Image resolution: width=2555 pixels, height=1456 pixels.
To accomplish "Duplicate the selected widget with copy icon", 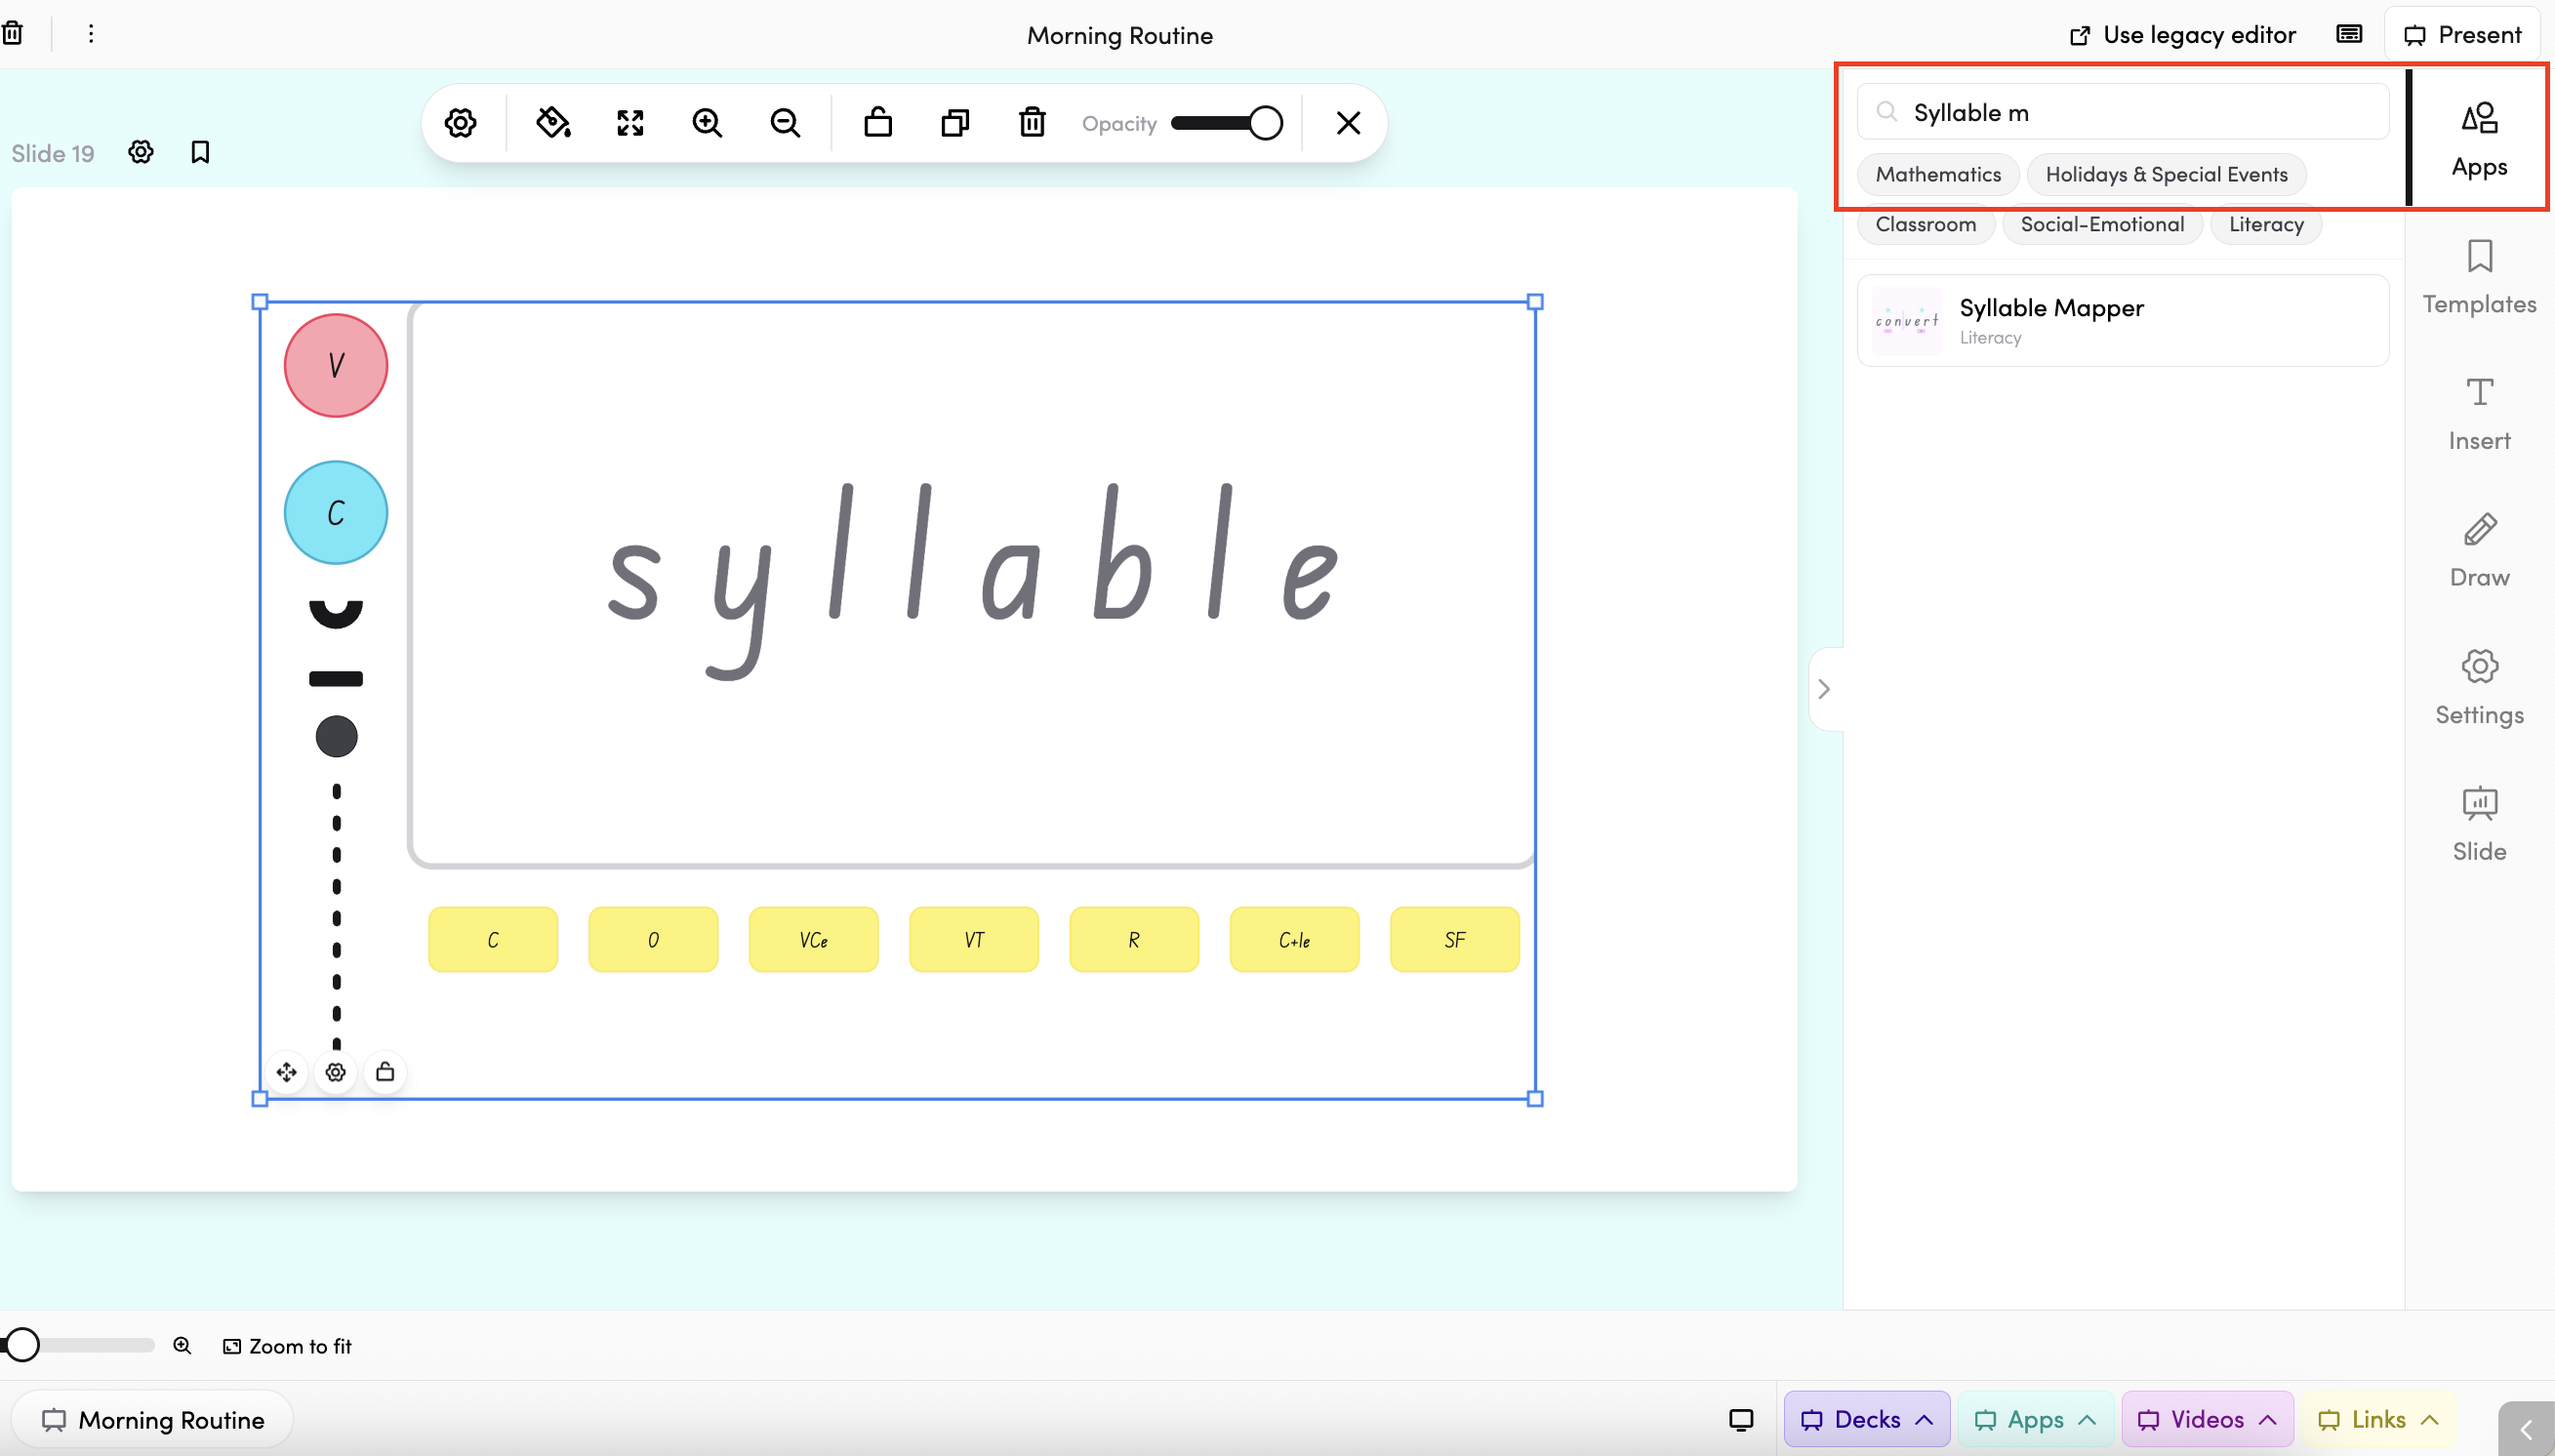I will pos(955,123).
